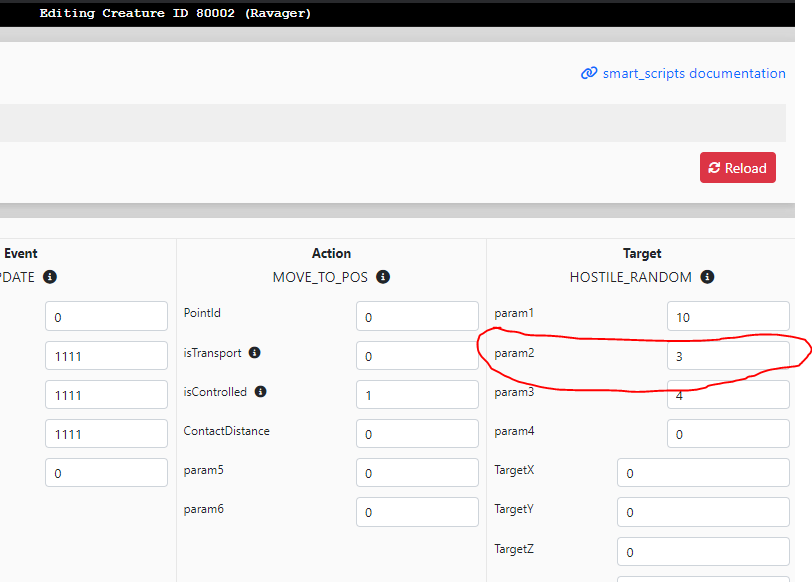Click the fourth Event field showing 1111
812x582 pixels.
click(106, 433)
